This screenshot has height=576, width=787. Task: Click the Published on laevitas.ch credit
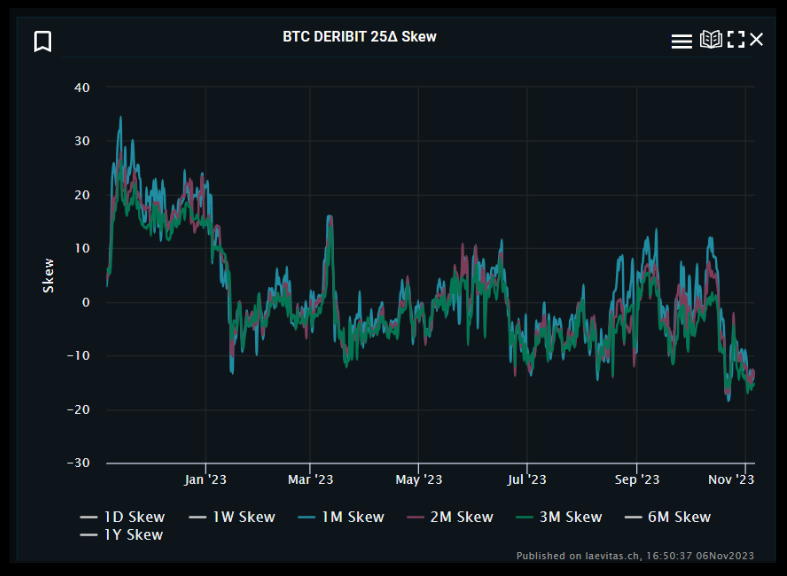[x=635, y=555]
